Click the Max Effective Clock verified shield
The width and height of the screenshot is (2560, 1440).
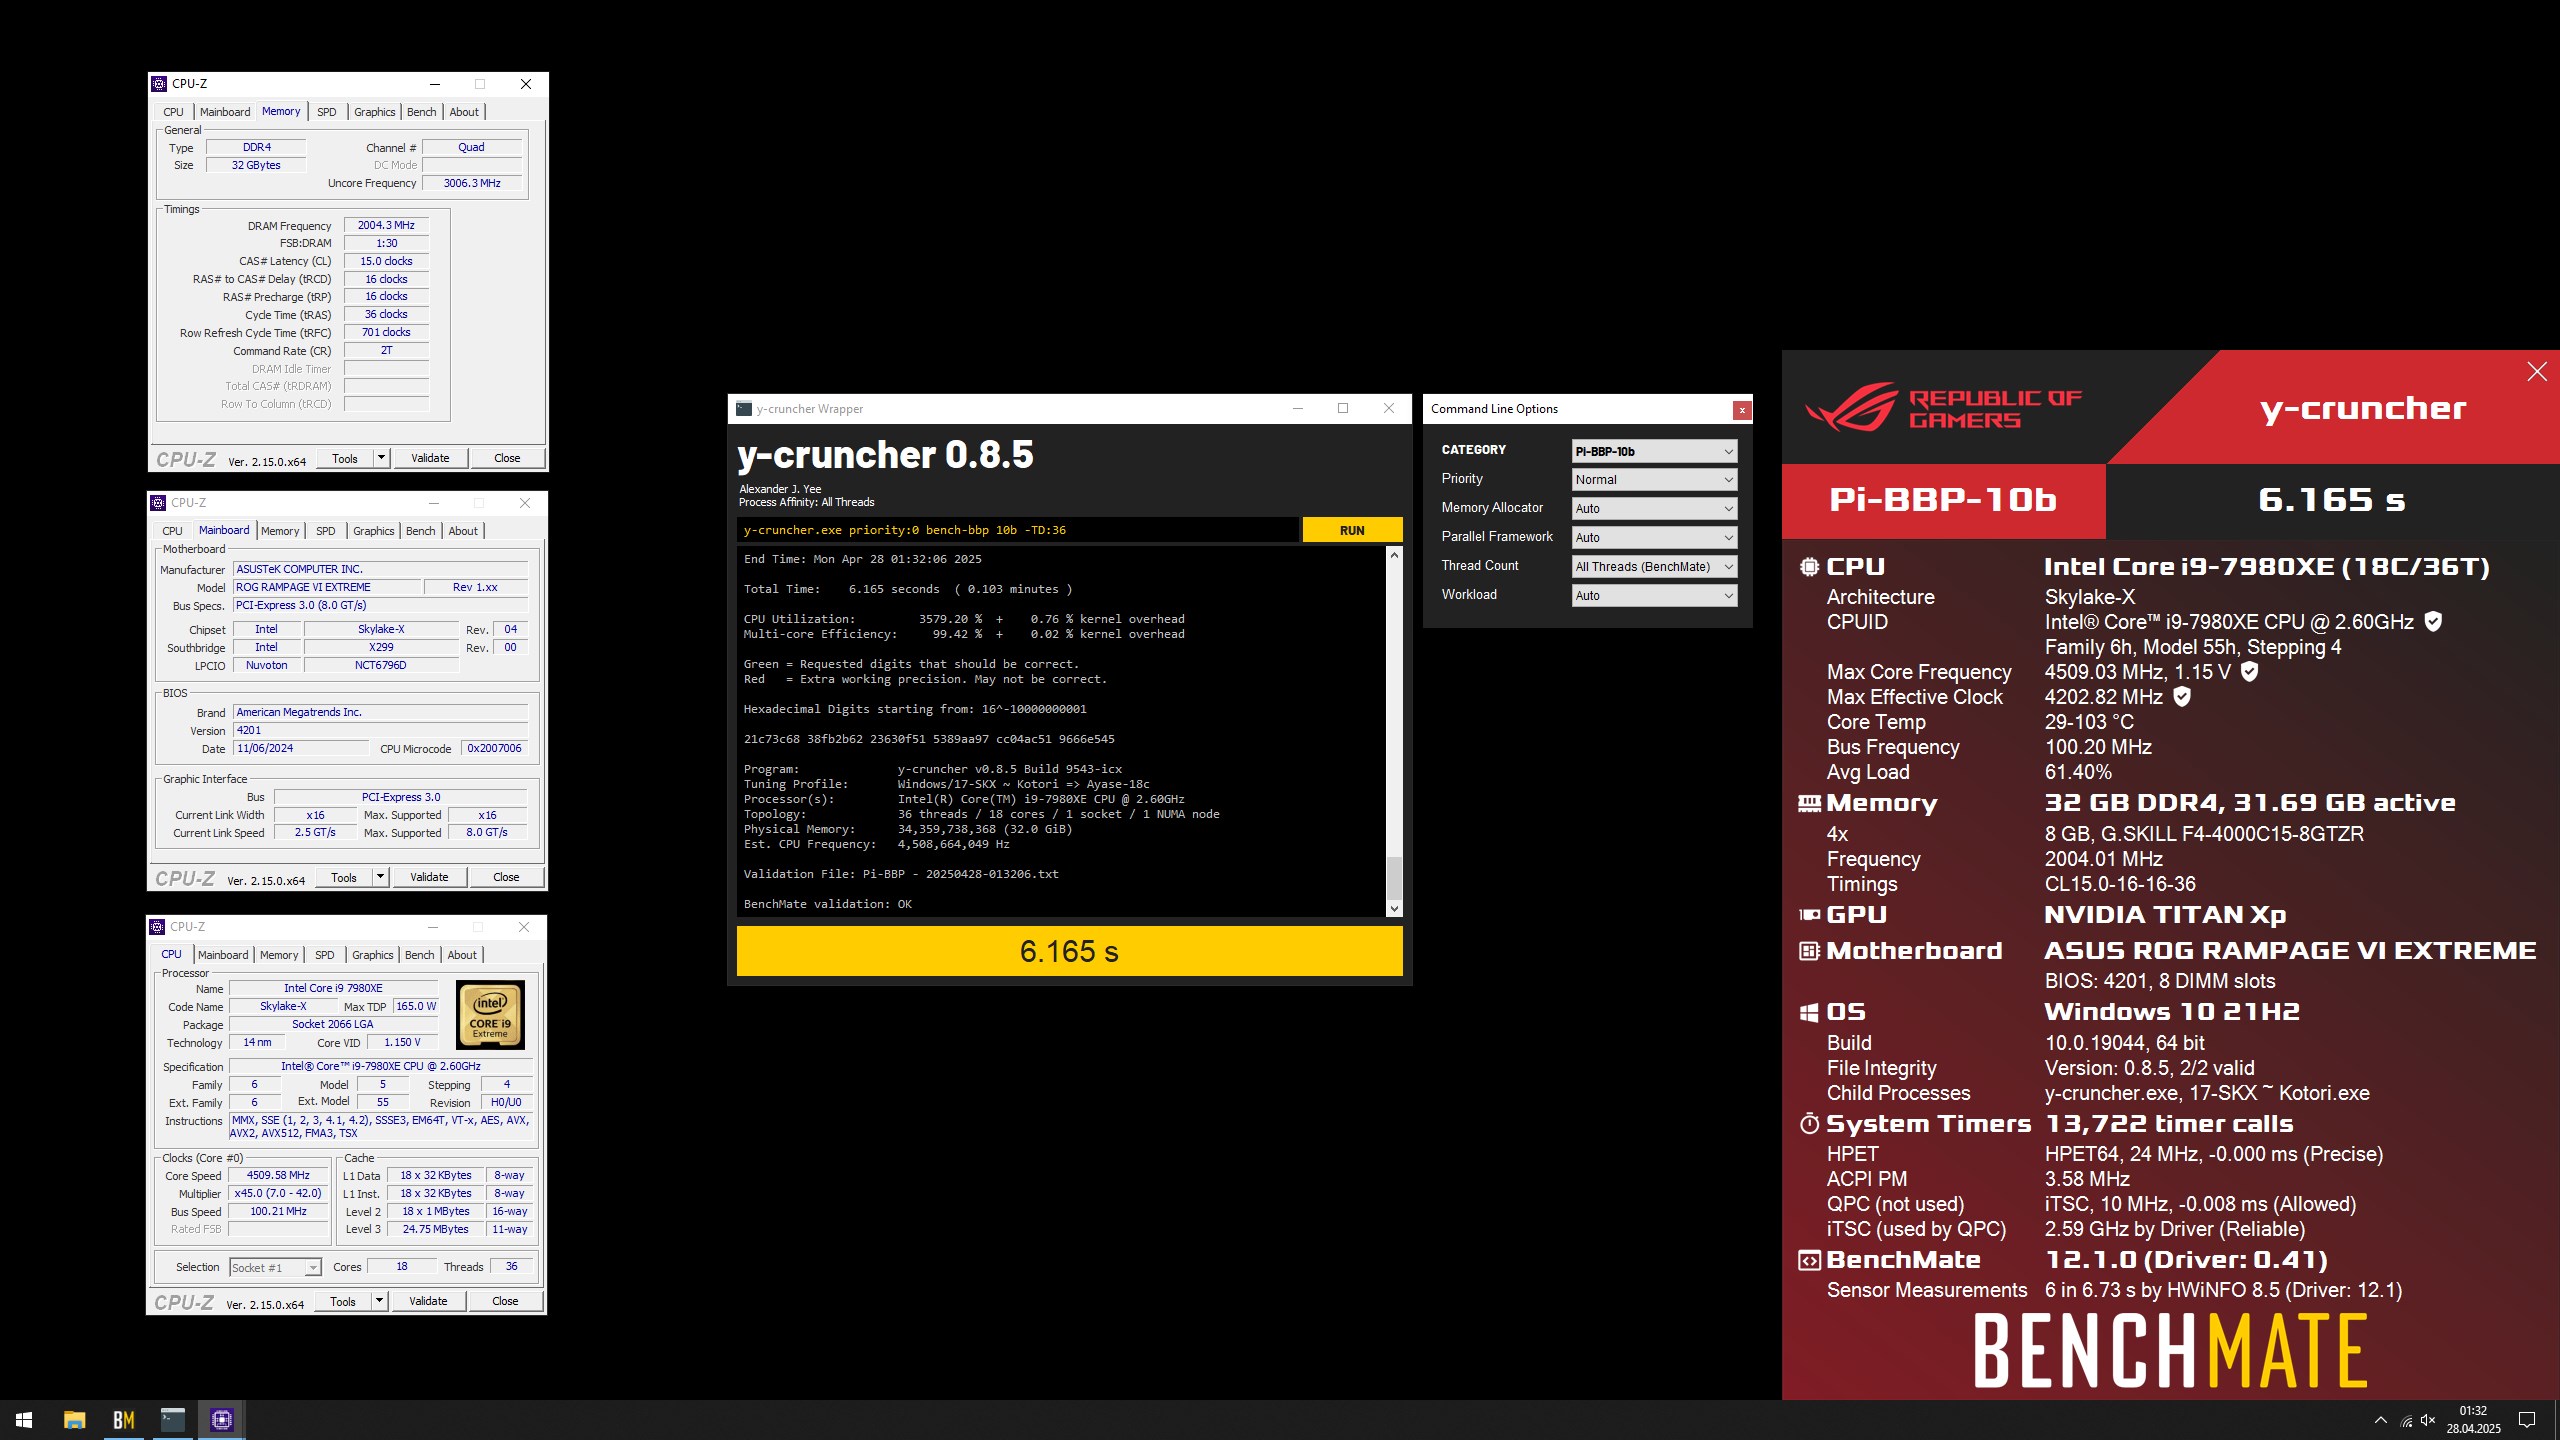2182,697
